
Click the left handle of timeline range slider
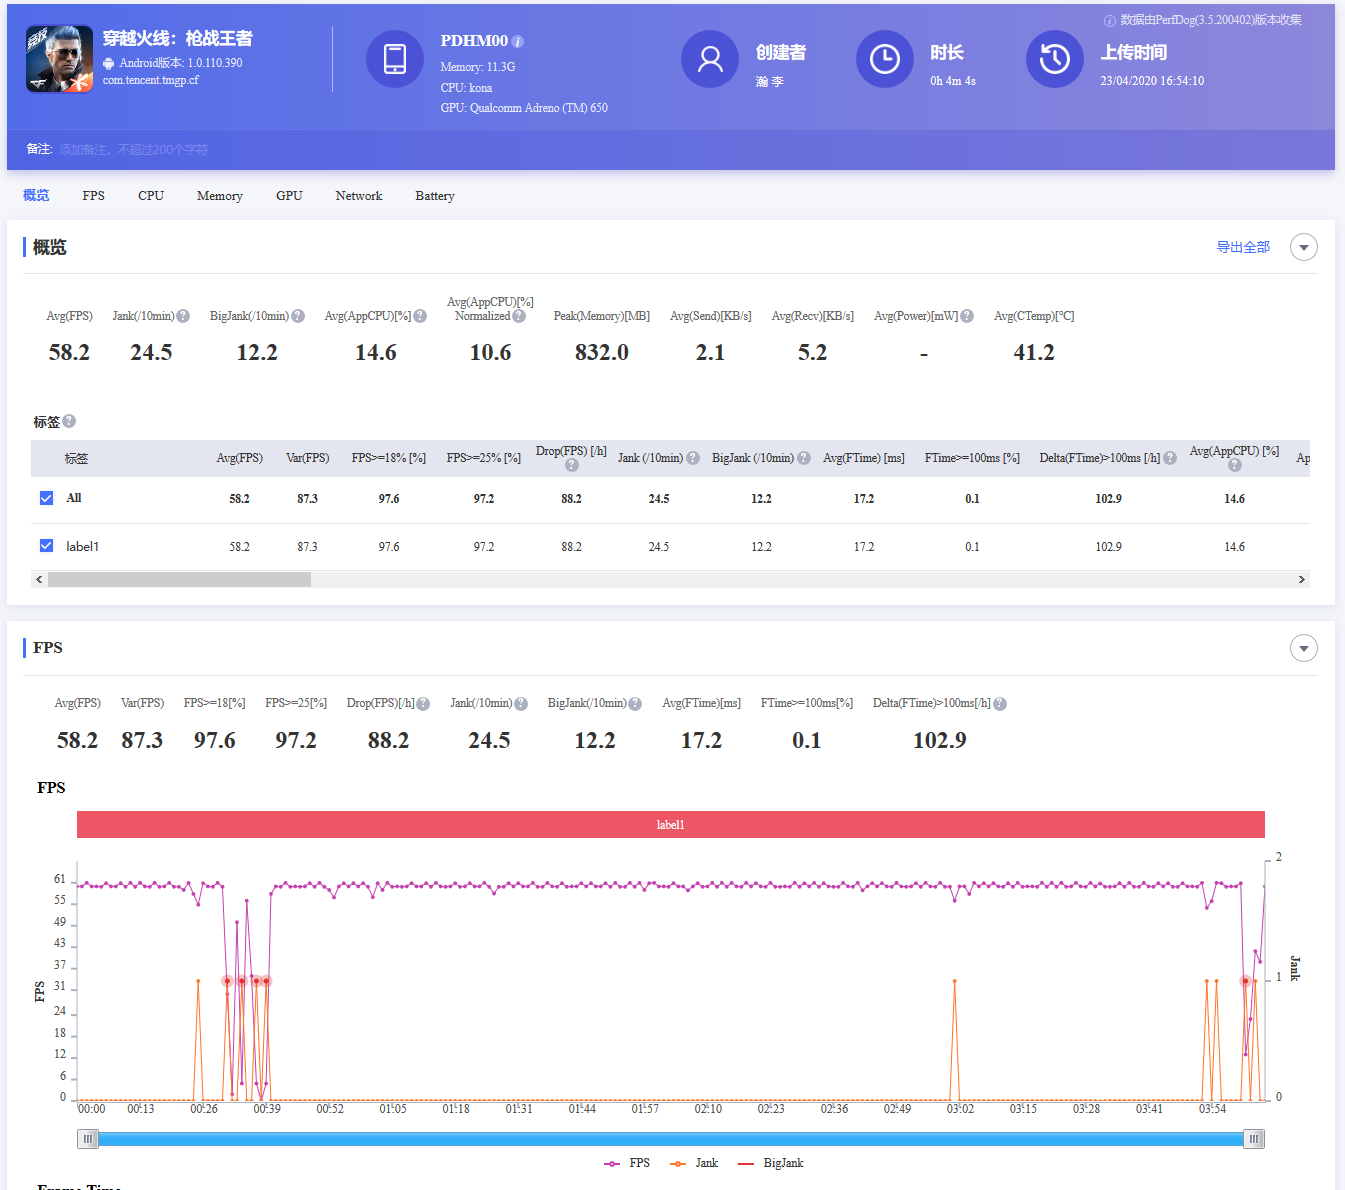click(x=88, y=1139)
